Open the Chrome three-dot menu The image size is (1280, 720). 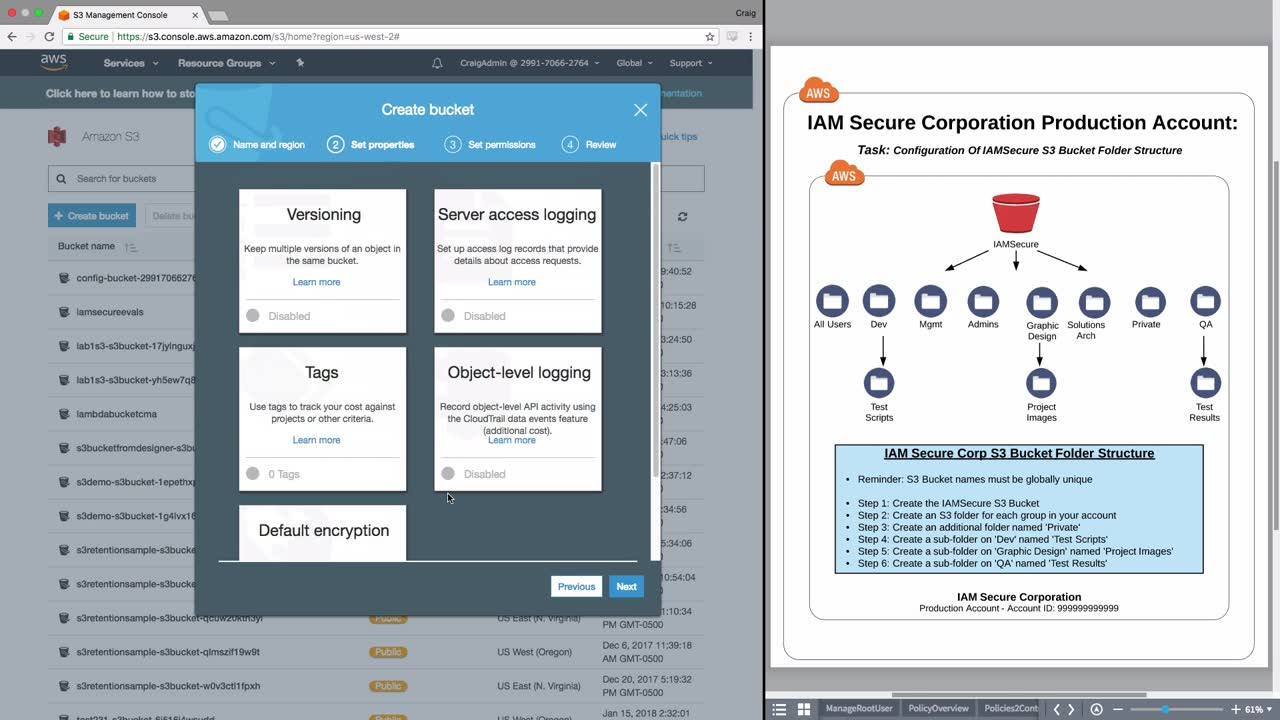750,36
